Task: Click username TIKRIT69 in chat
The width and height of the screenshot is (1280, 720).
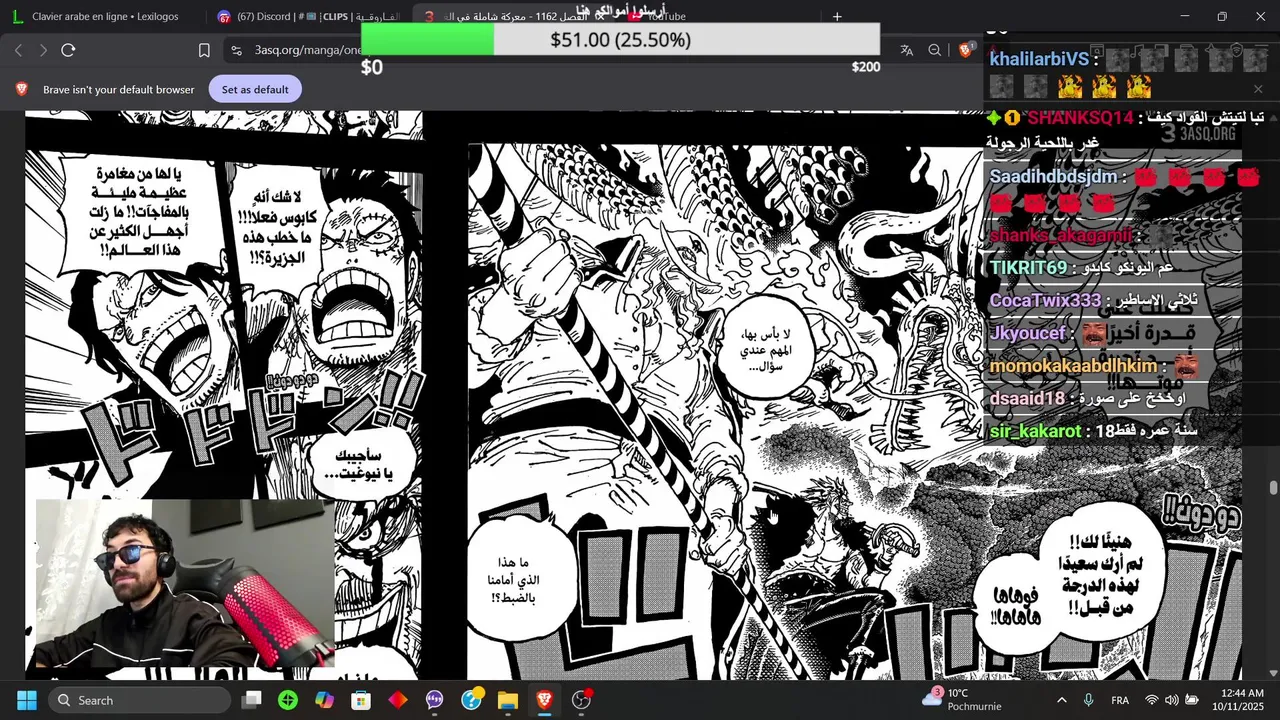Action: point(1028,268)
